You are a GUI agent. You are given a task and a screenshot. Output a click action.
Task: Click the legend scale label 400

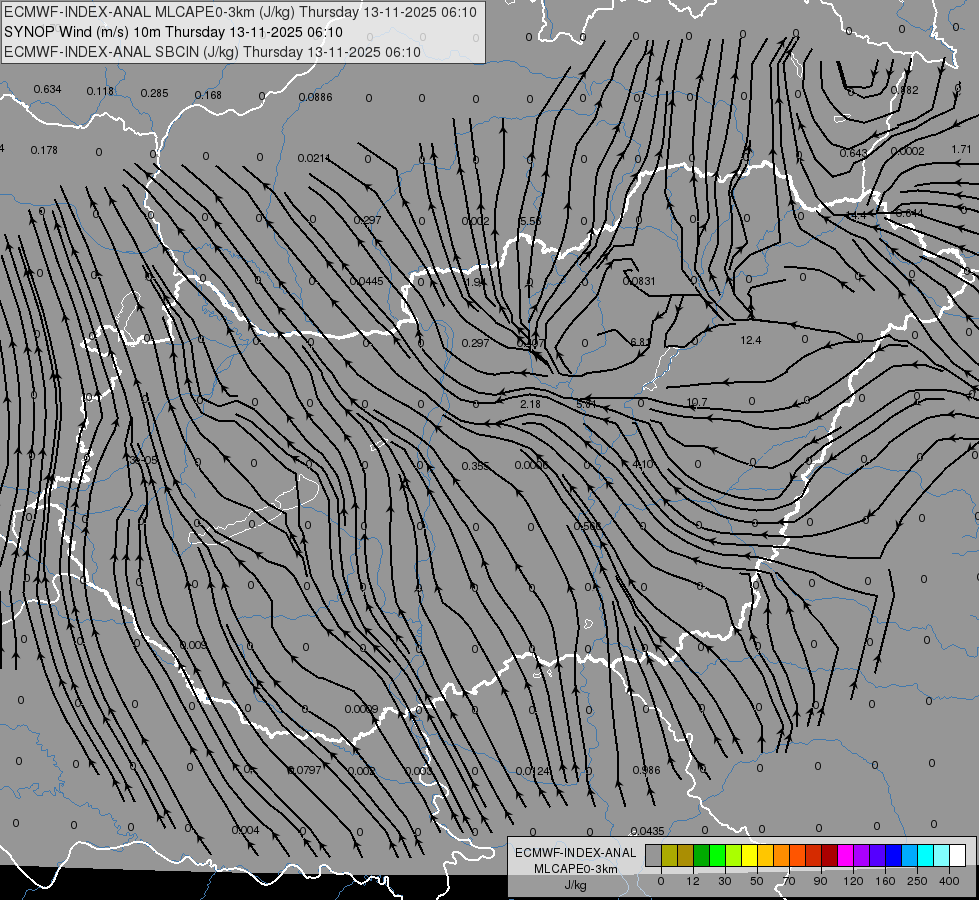(949, 881)
